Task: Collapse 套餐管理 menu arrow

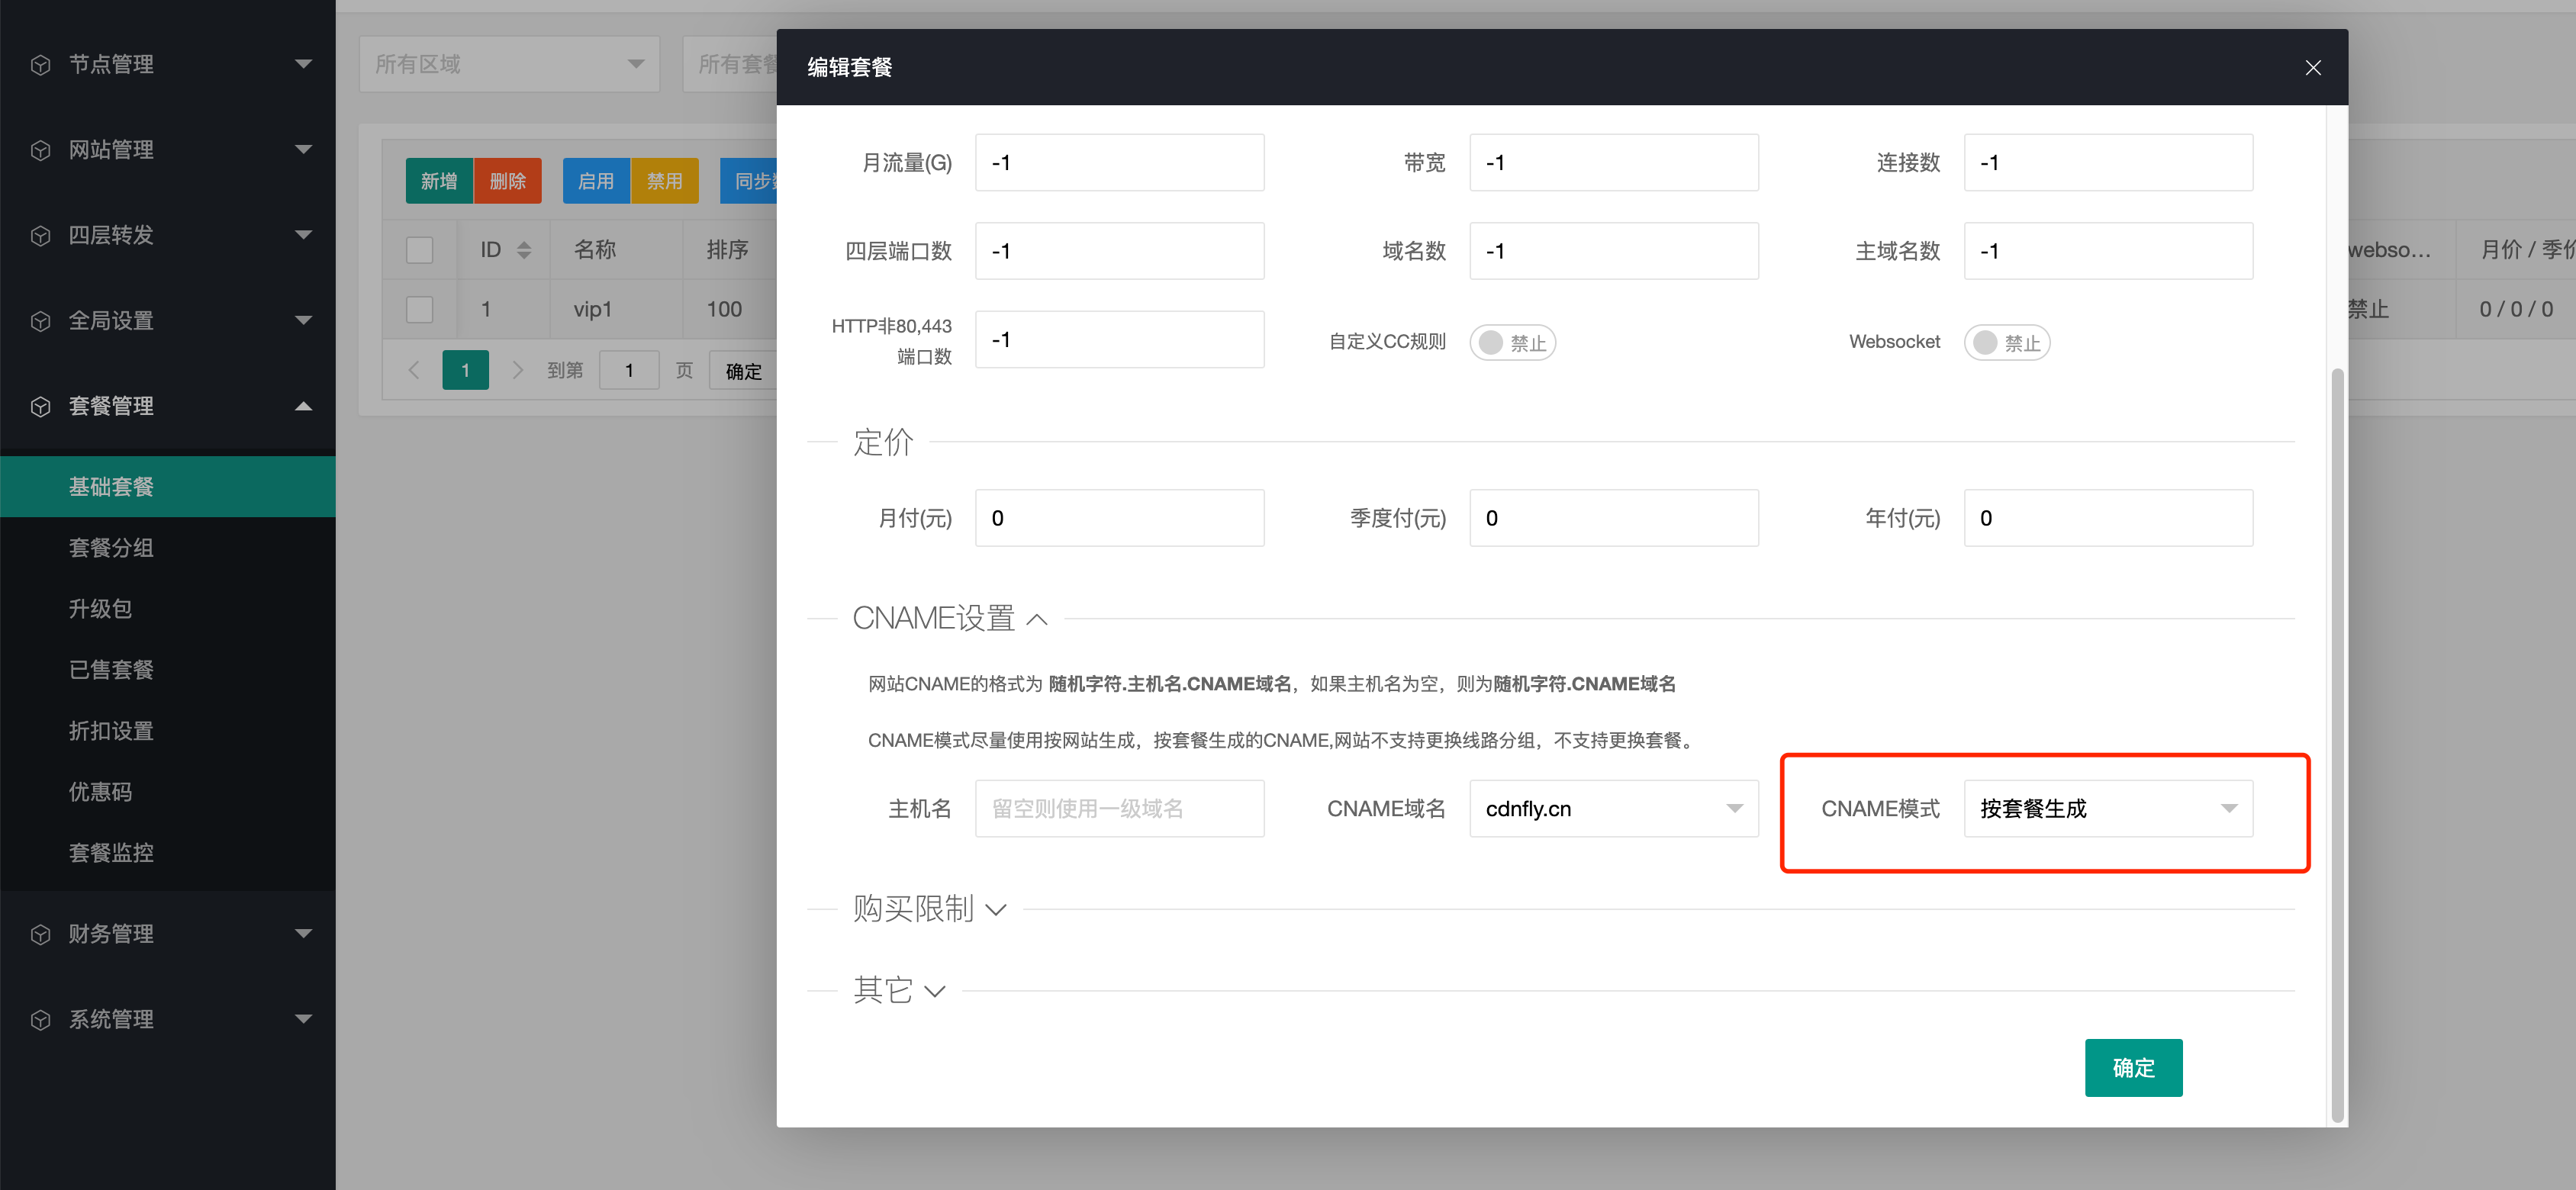Action: 303,406
